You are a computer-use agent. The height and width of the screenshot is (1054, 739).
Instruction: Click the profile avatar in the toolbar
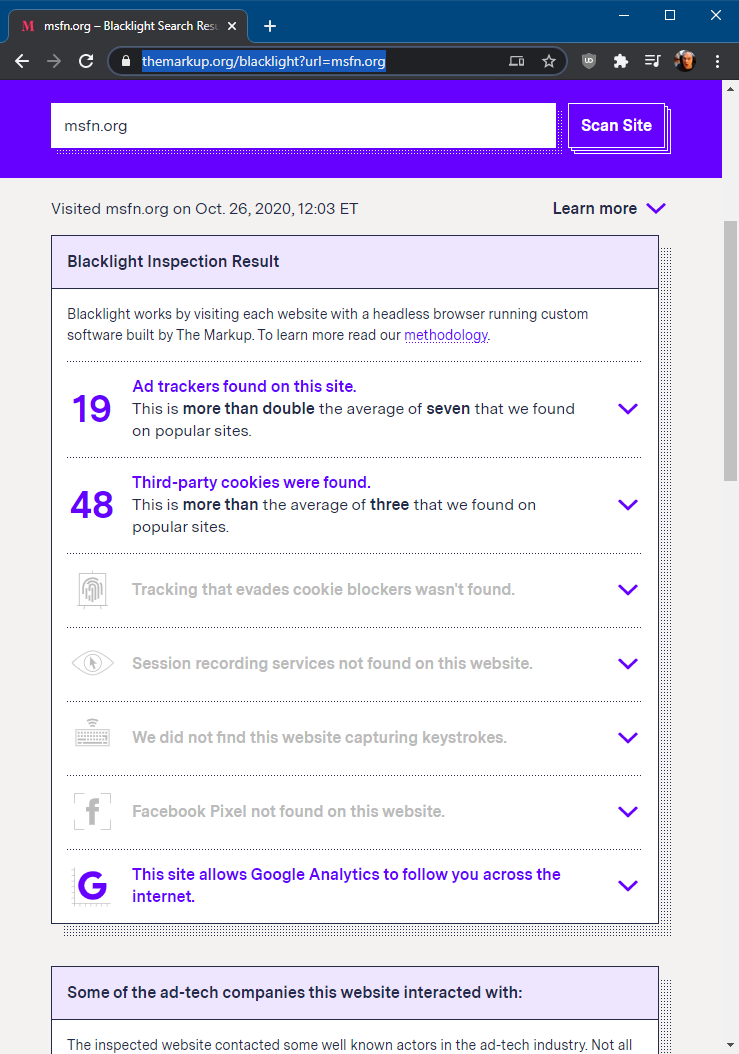click(x=685, y=61)
